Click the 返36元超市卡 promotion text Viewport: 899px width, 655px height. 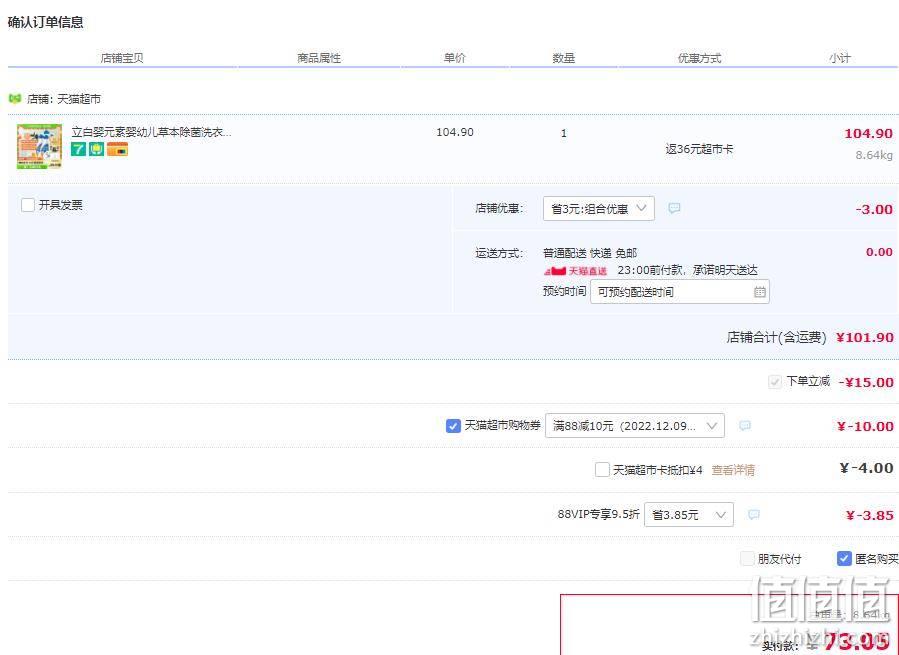coord(699,149)
